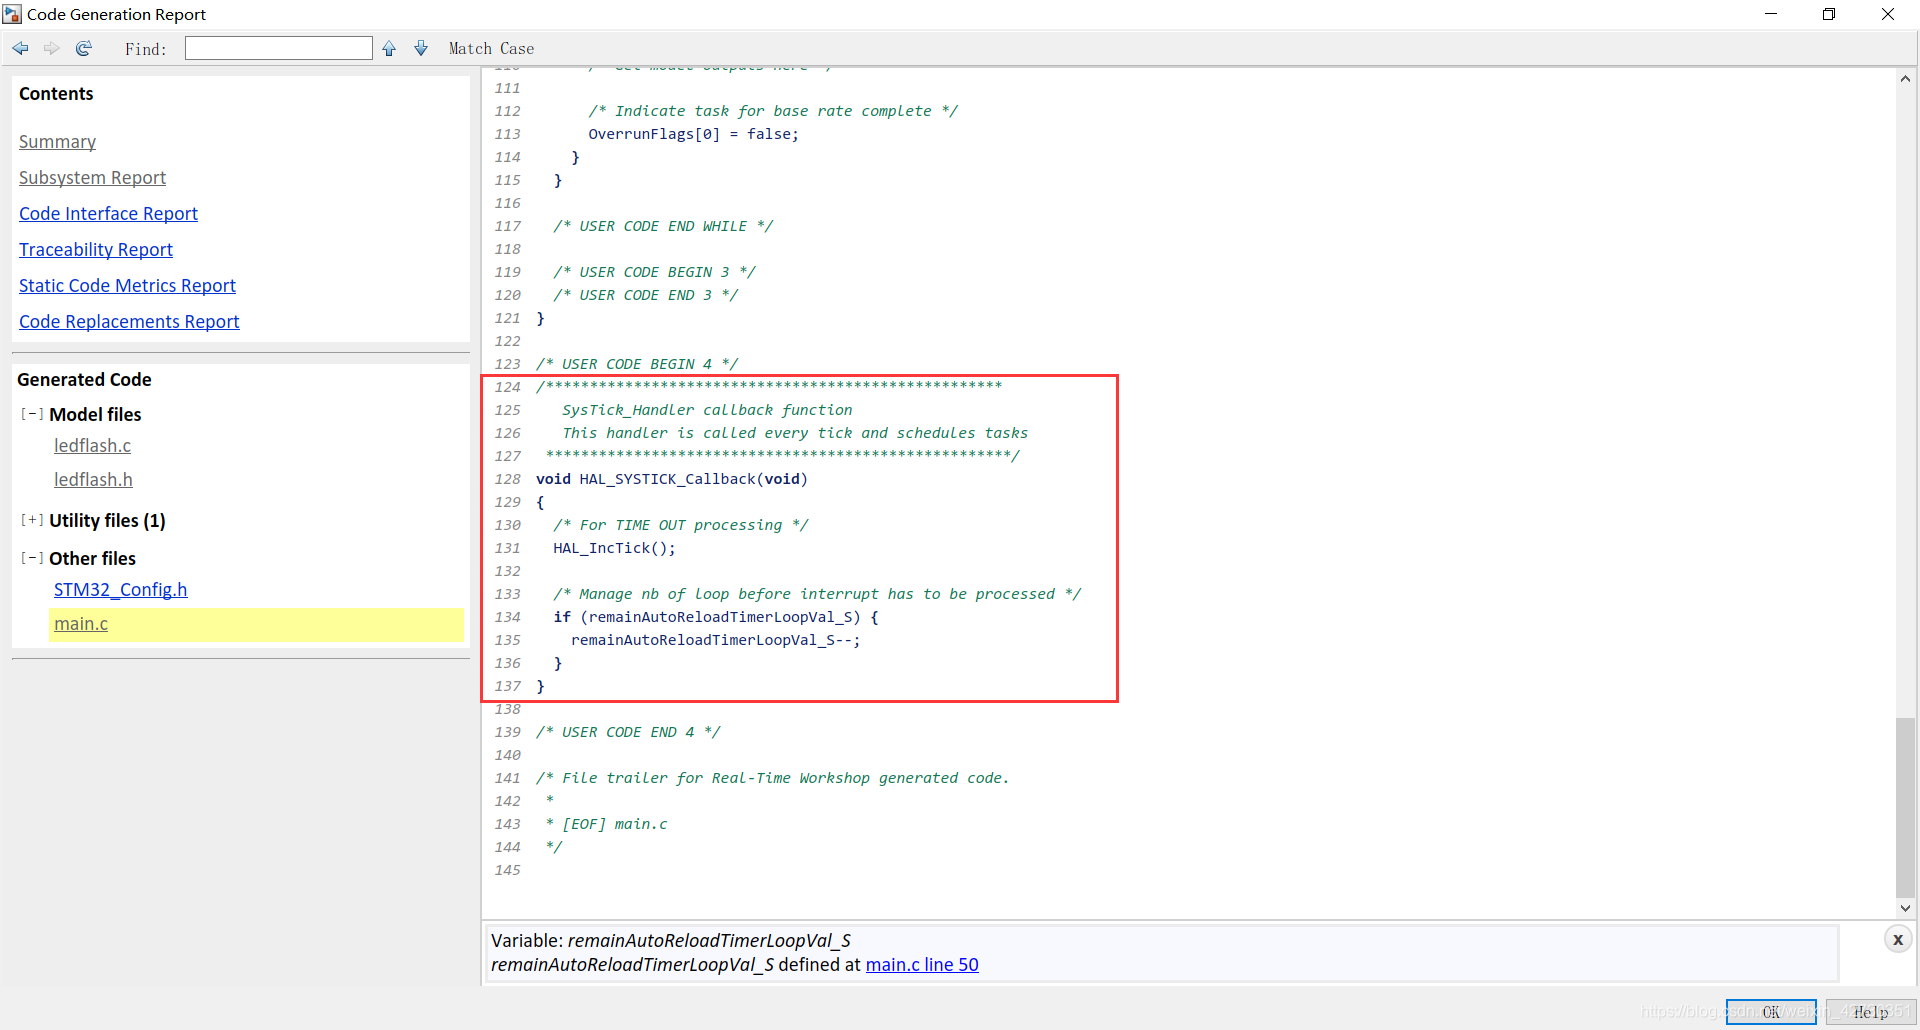This screenshot has height=1030, width=1920.
Task: Click remainAutoReloadTimerLoopVal_S-- on line 135
Action: [711, 640]
